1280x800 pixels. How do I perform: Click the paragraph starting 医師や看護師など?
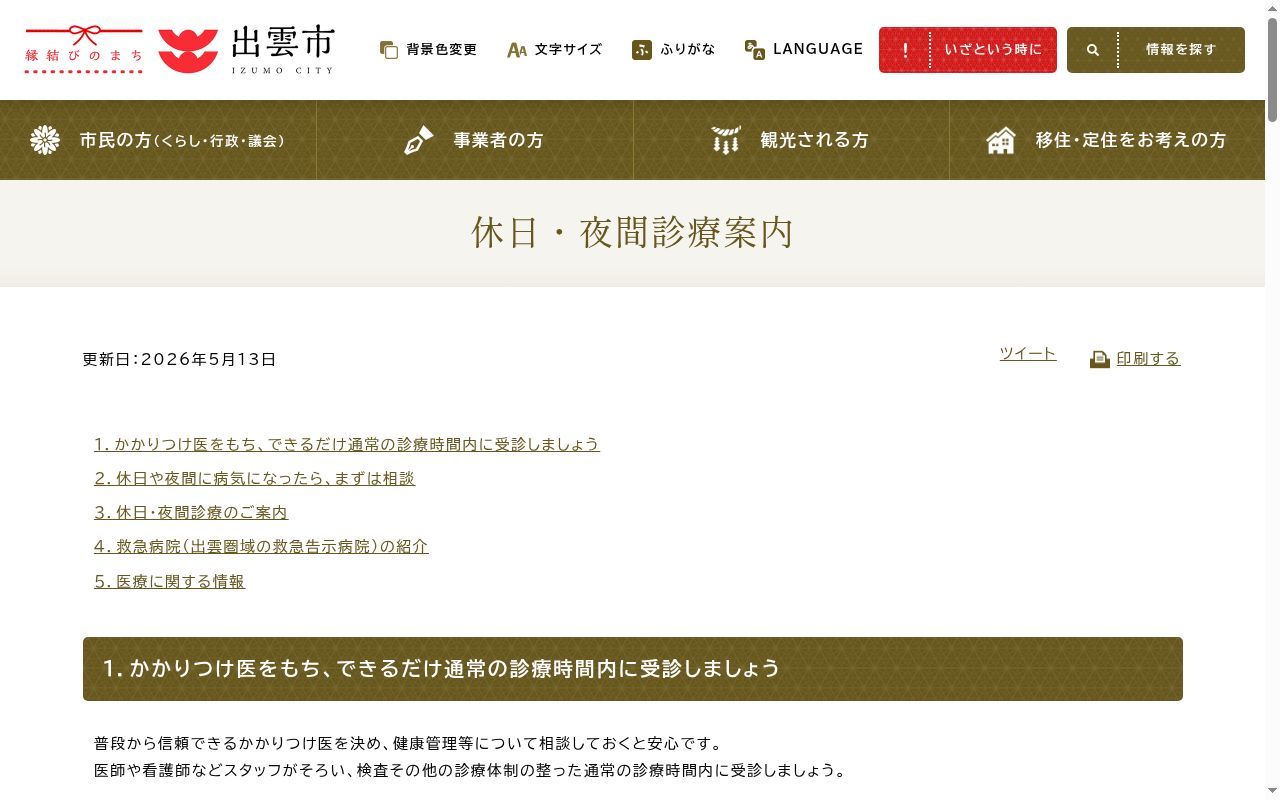pos(470,771)
